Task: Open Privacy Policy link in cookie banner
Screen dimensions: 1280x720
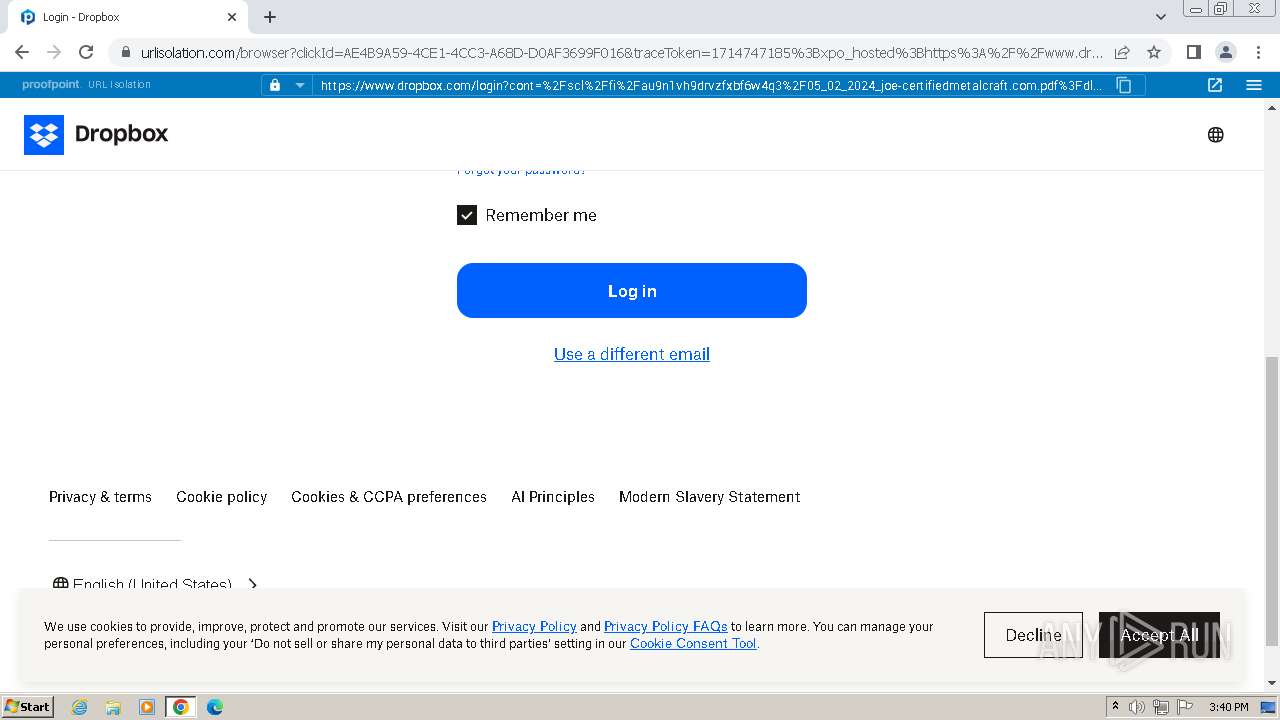Action: pos(534,627)
